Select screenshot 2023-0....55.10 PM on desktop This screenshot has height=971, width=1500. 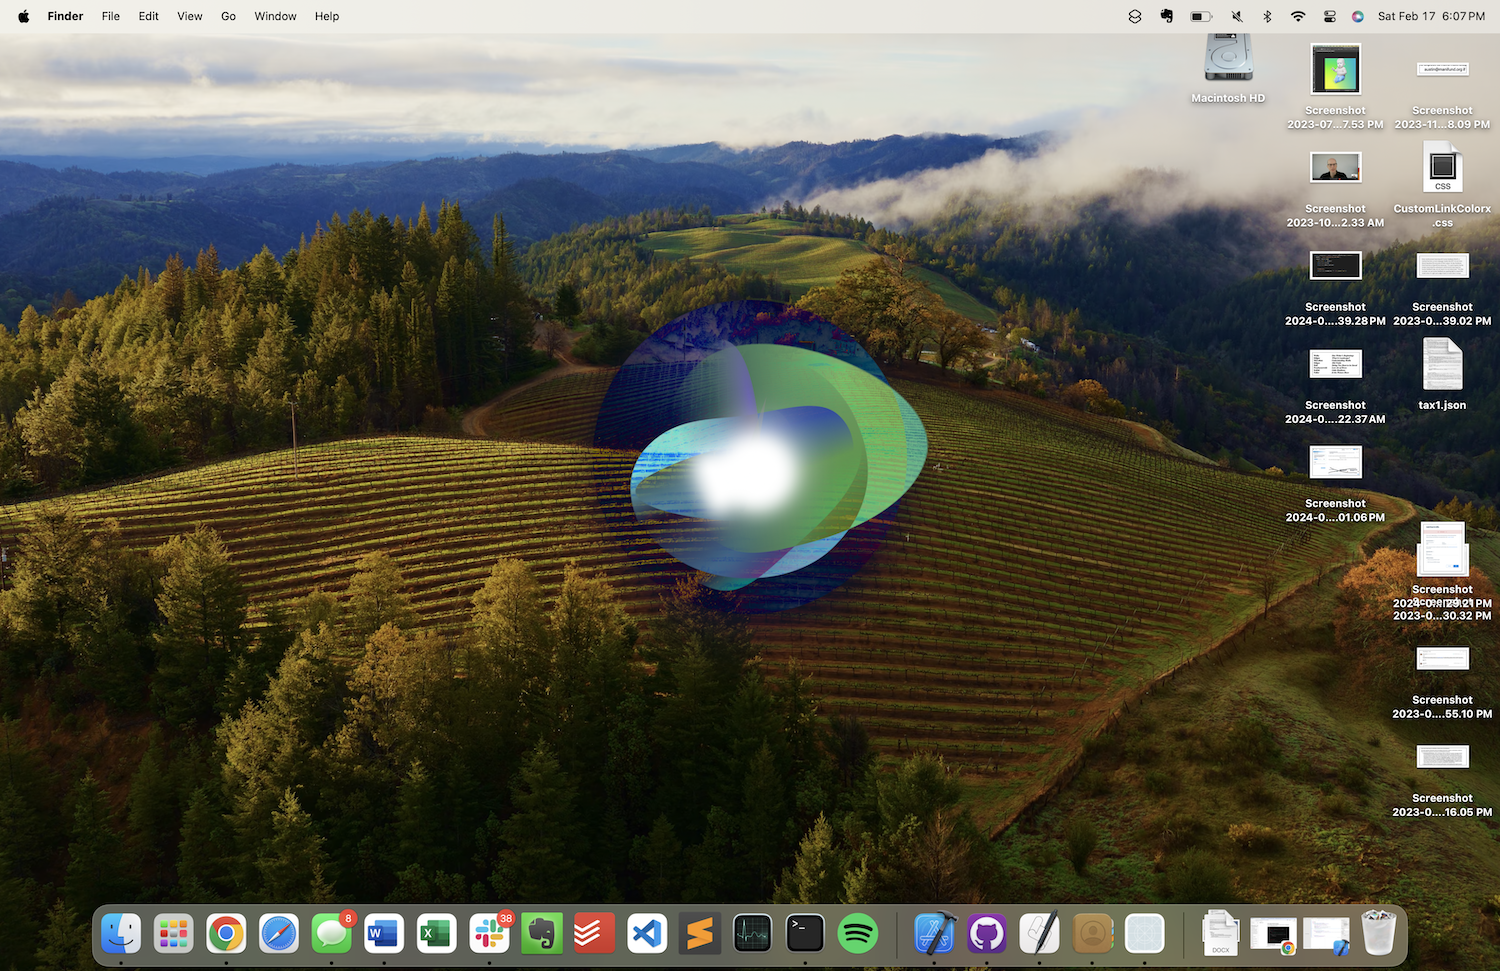[1442, 659]
